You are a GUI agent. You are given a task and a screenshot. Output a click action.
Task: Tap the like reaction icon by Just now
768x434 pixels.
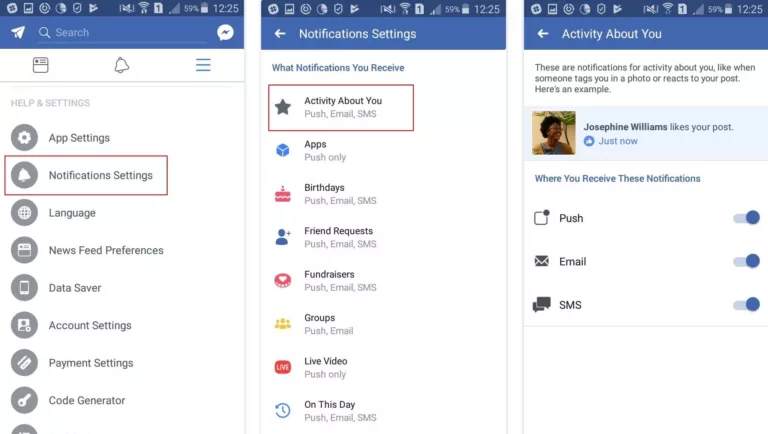(x=589, y=141)
